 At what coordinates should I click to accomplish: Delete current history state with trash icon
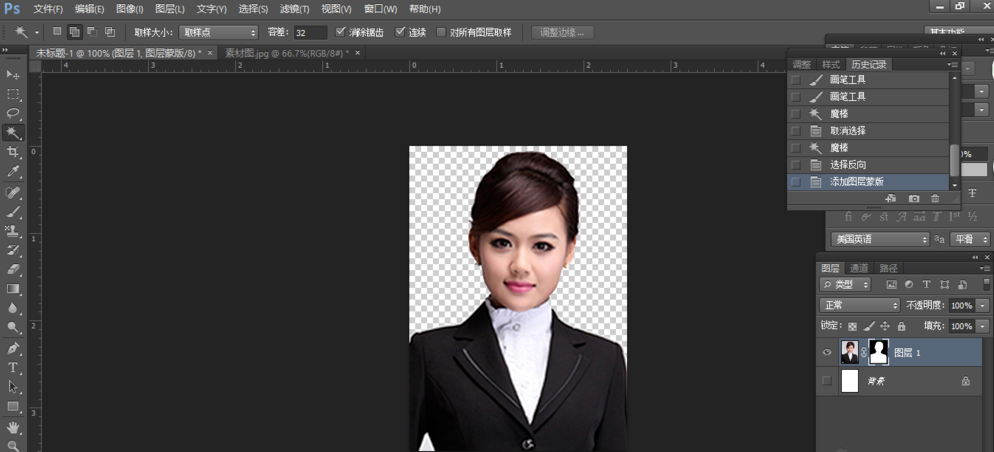[935, 199]
